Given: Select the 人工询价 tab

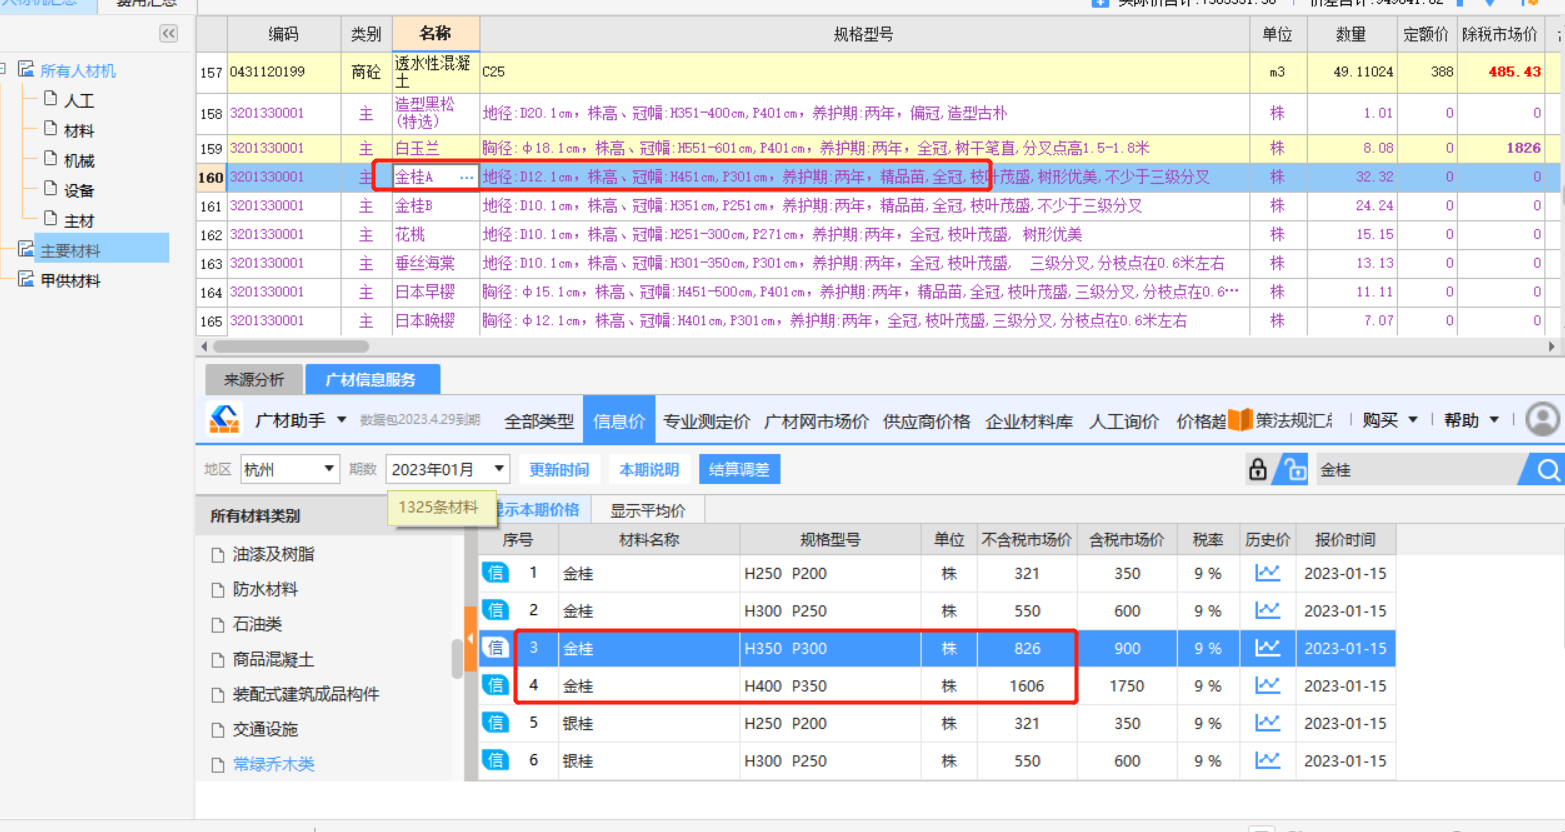Looking at the screenshot, I should pyautogui.click(x=1124, y=421).
